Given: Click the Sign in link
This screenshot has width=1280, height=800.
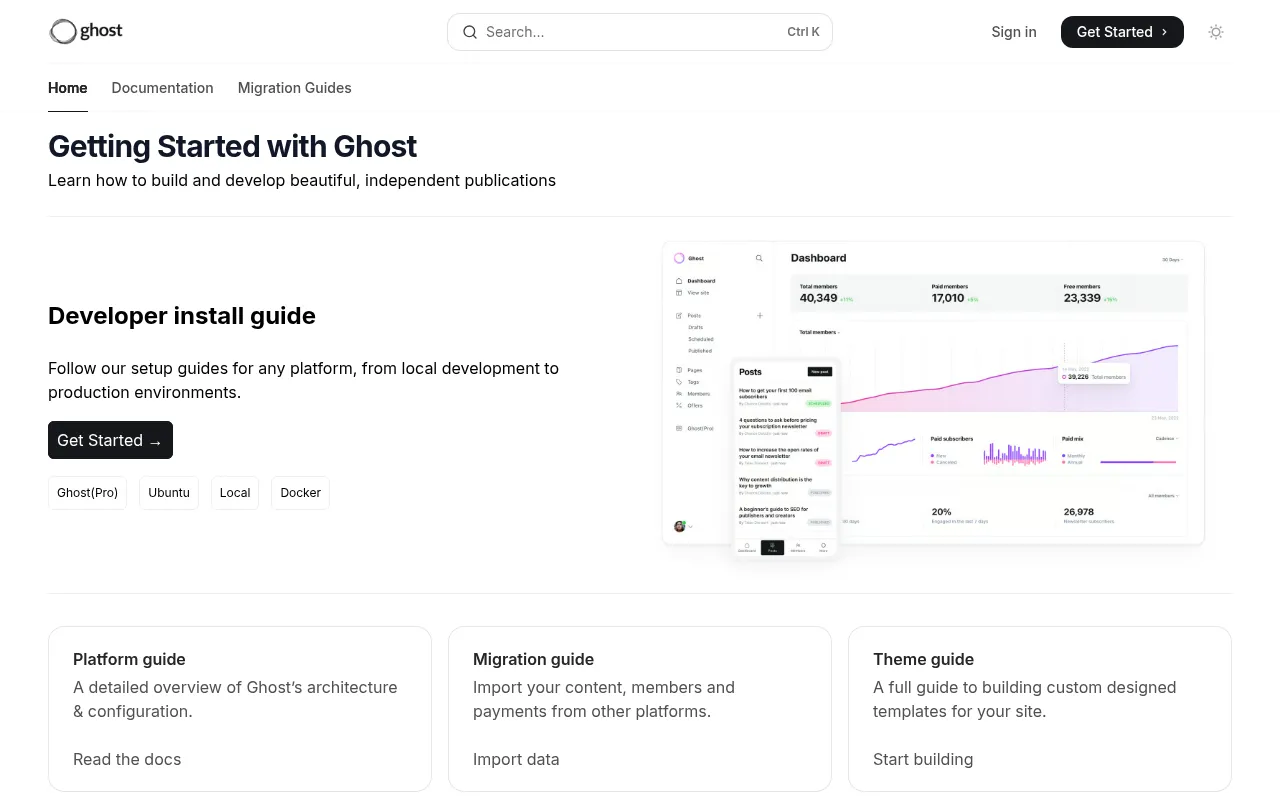Looking at the screenshot, I should pos(1014,32).
